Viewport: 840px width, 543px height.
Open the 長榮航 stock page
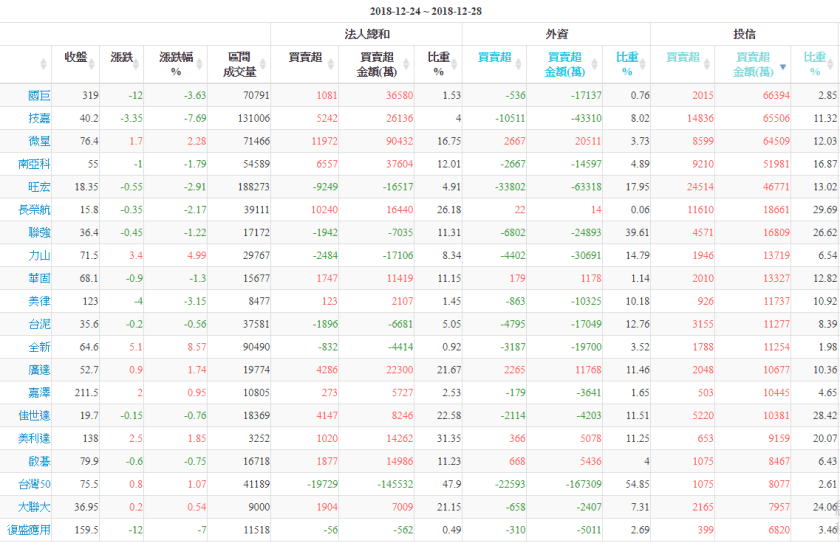[x=34, y=209]
